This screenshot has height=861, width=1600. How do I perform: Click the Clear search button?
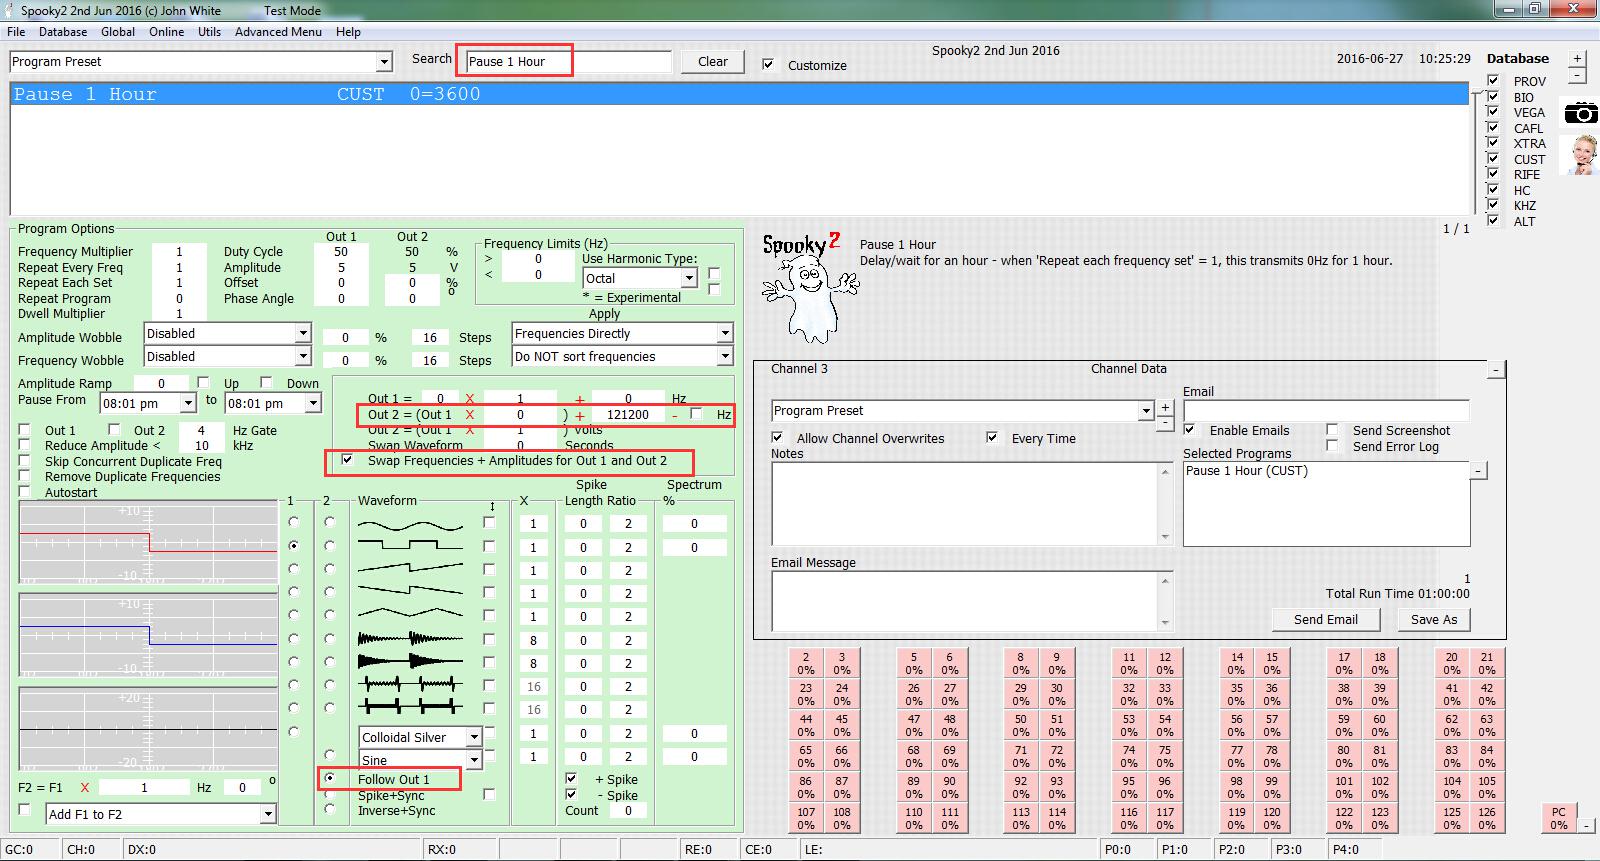(x=712, y=61)
